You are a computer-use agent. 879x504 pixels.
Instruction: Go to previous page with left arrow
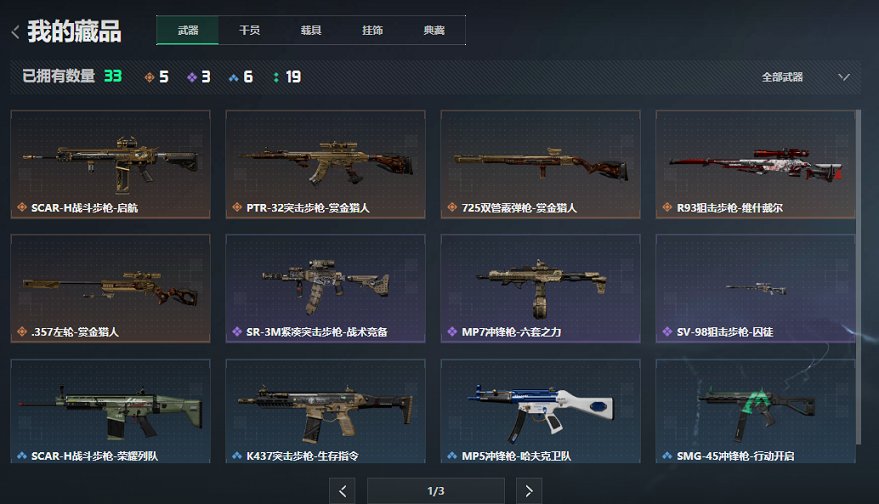pyautogui.click(x=343, y=491)
